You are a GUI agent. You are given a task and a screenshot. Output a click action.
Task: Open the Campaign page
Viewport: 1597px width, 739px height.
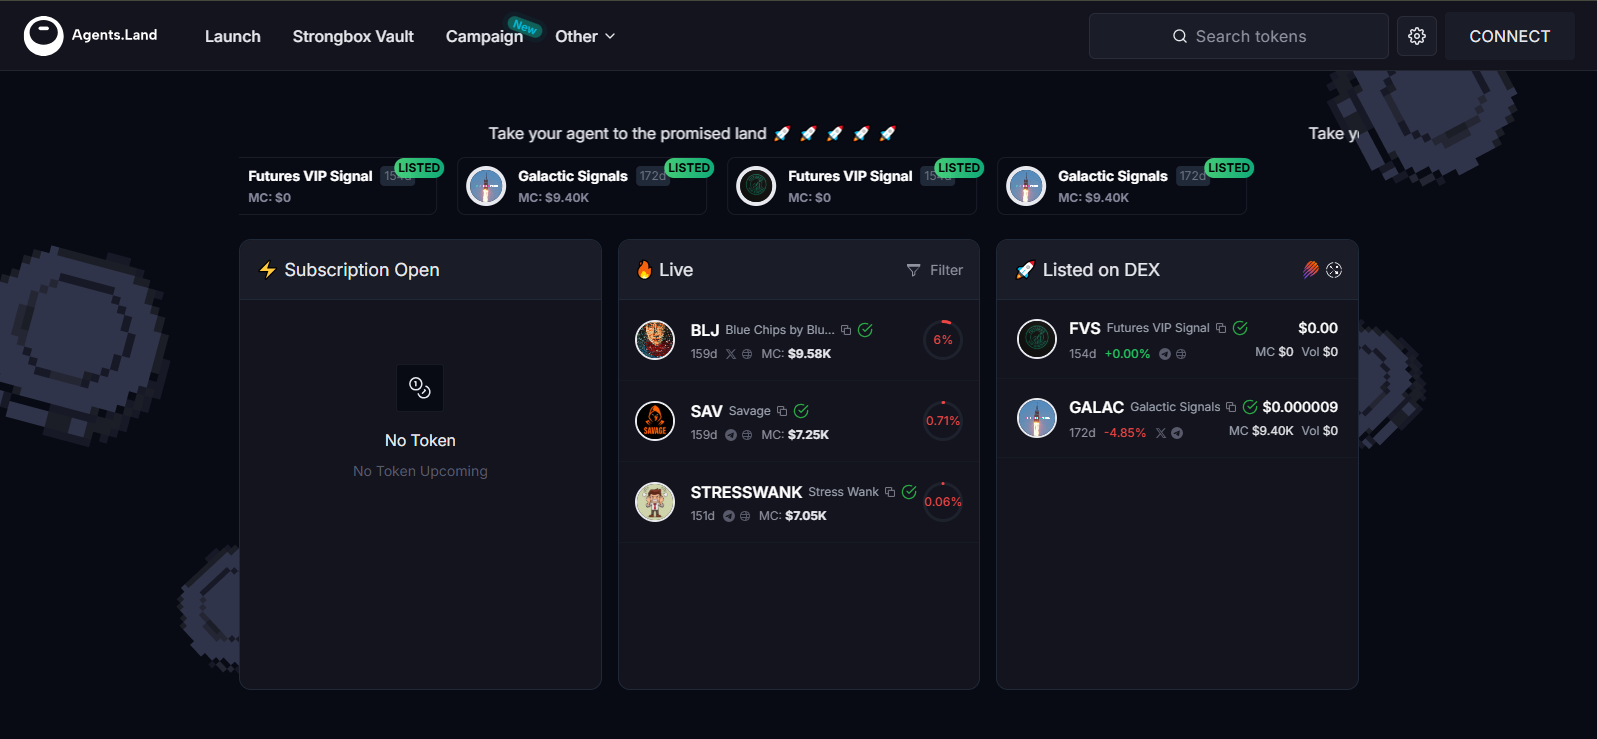click(x=484, y=36)
